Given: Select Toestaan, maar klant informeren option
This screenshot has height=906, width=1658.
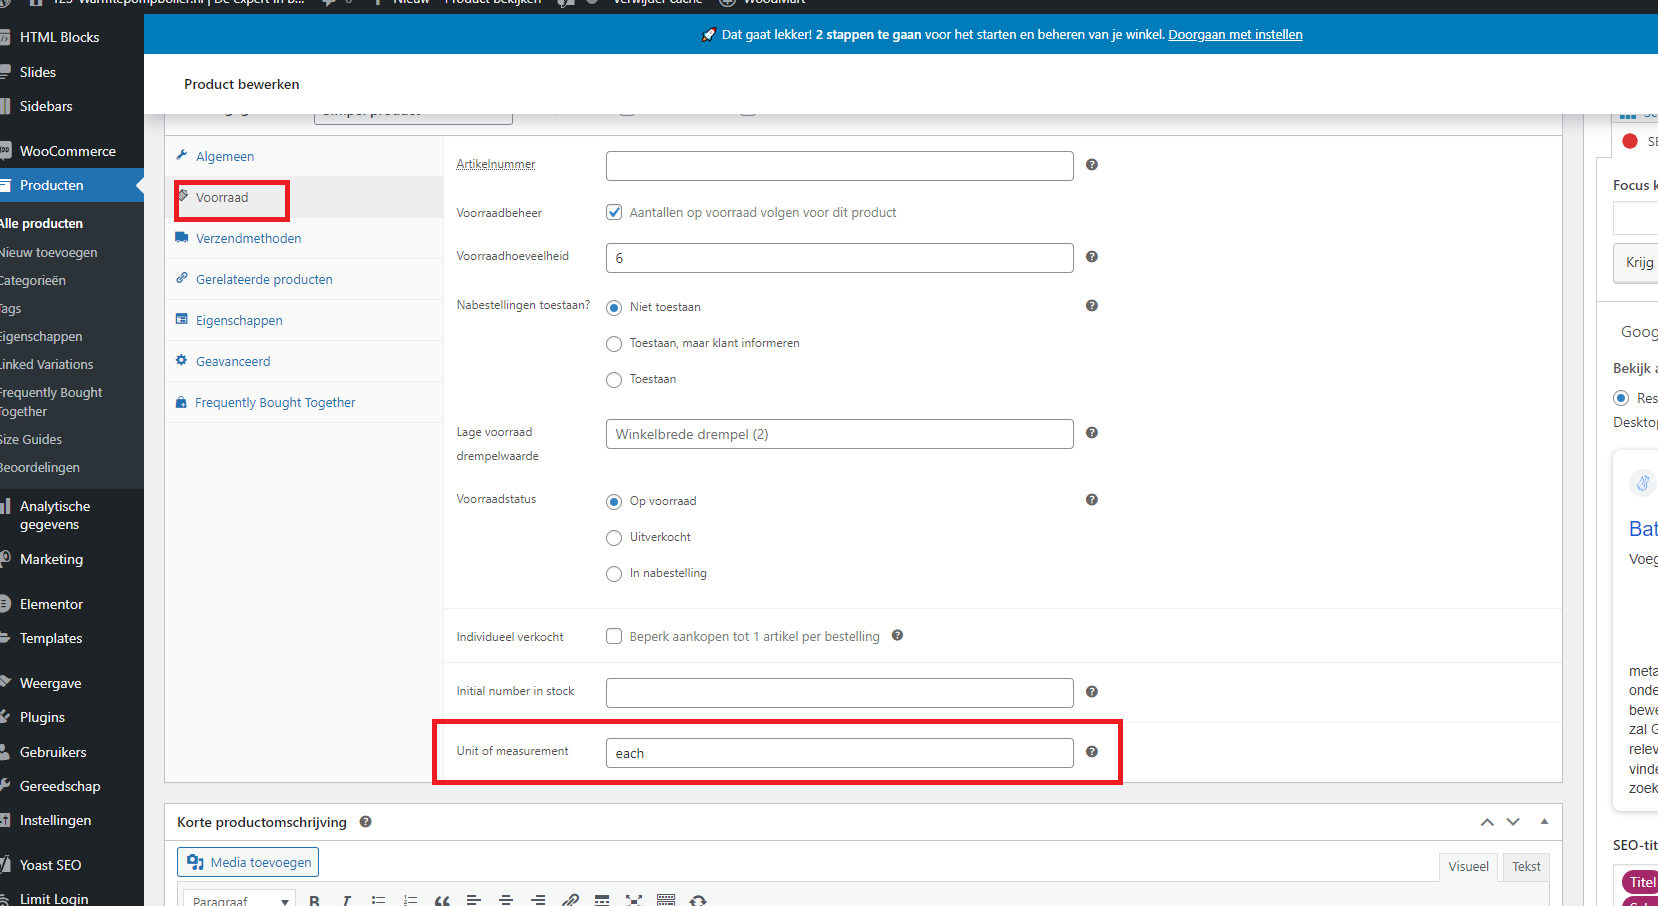Looking at the screenshot, I should [614, 344].
